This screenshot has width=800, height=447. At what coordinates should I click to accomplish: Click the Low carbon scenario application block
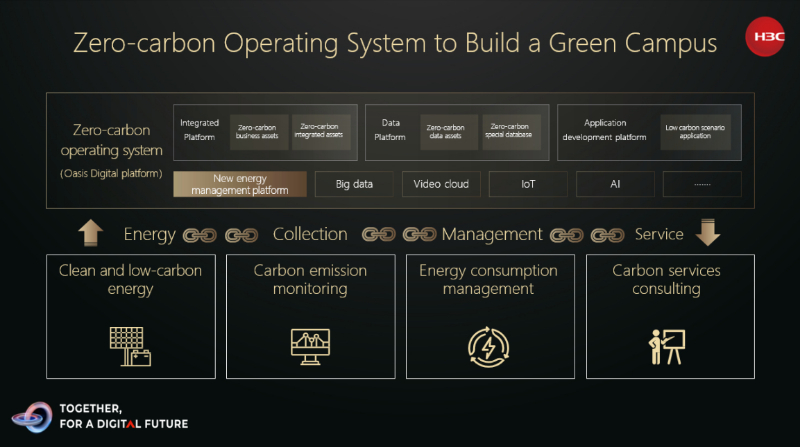point(696,131)
